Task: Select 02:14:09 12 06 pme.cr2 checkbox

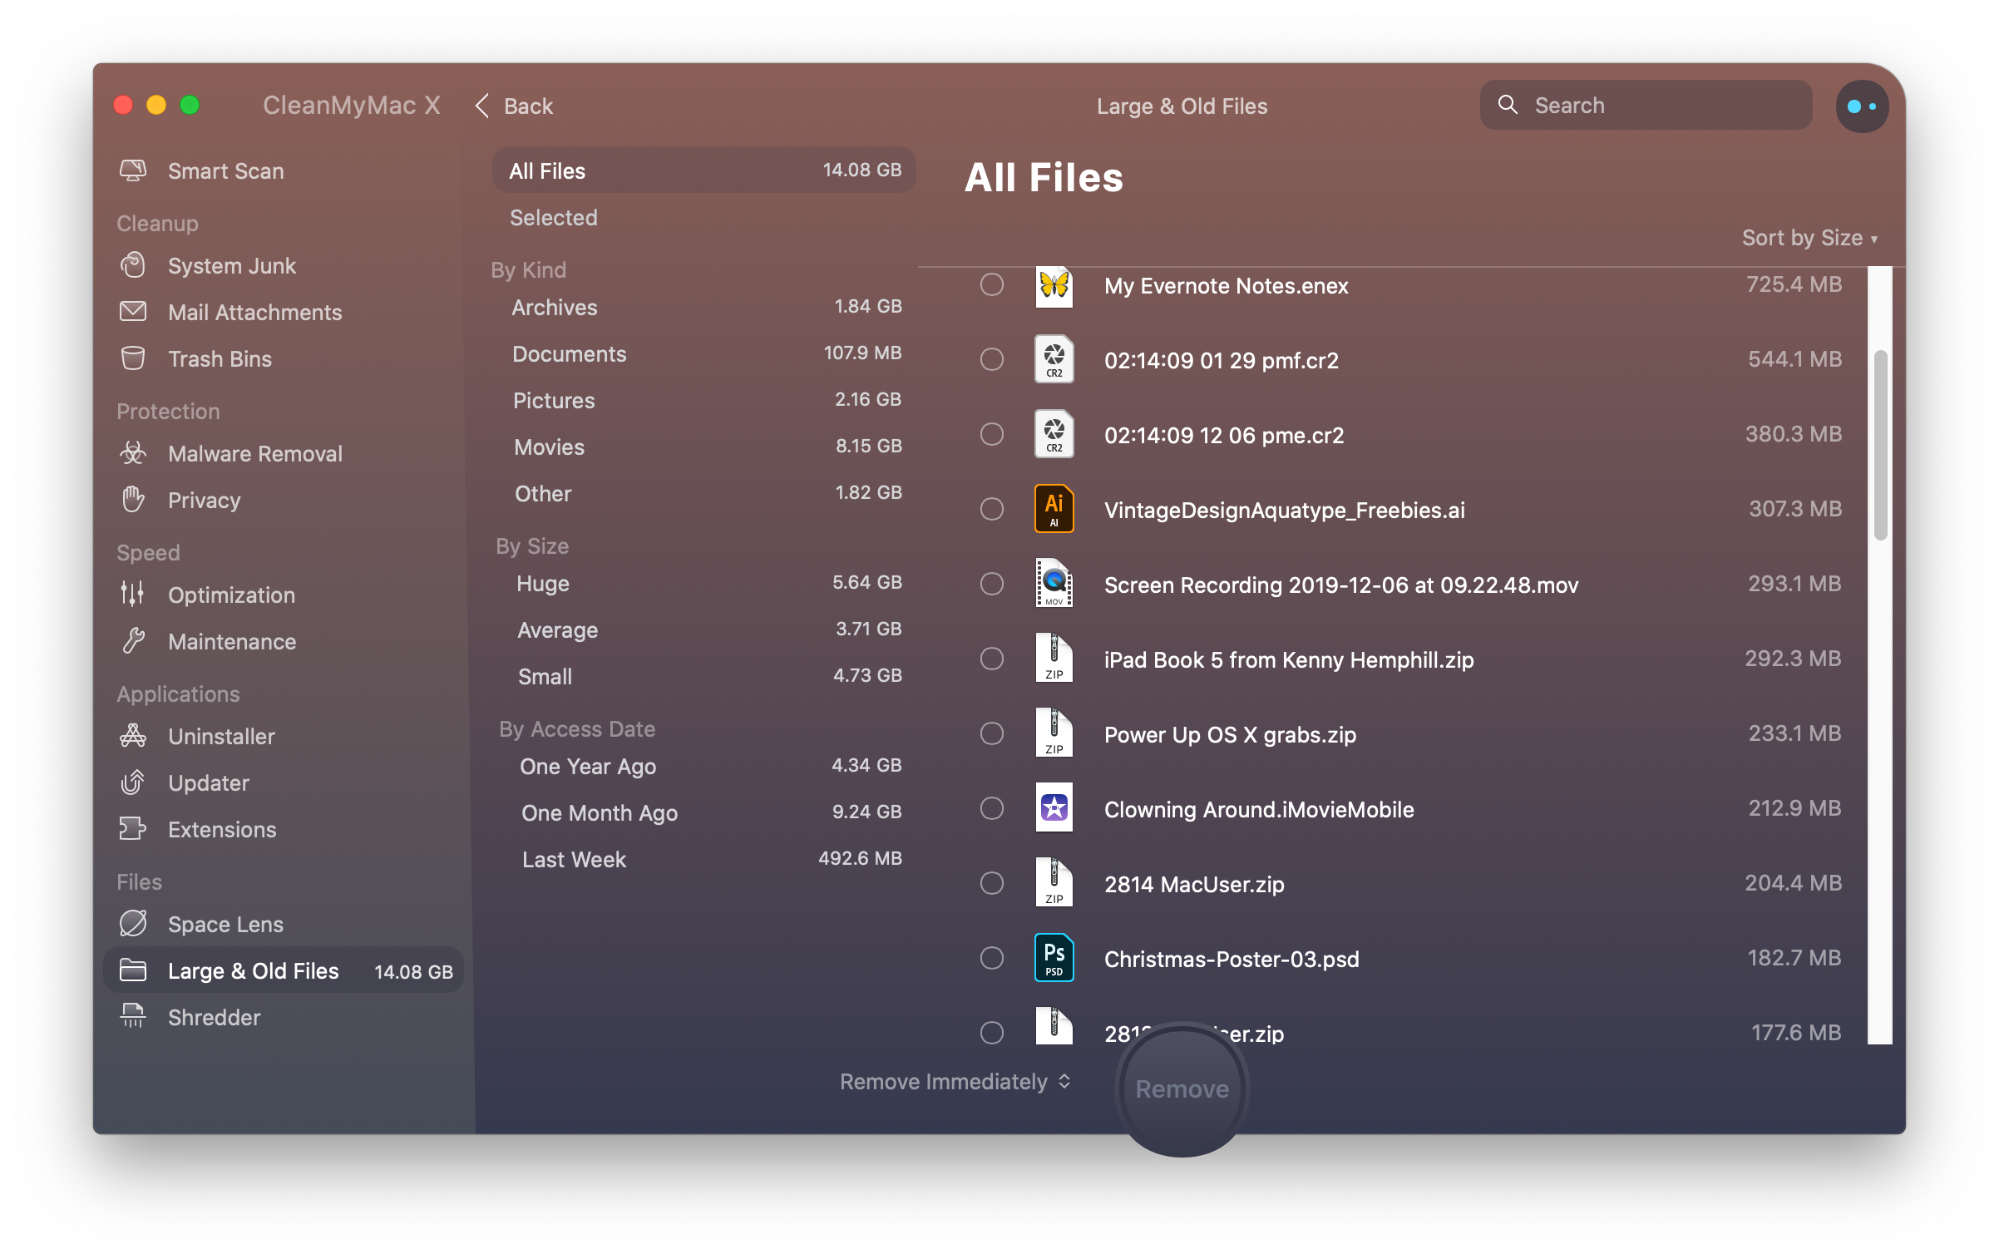Action: click(991, 434)
